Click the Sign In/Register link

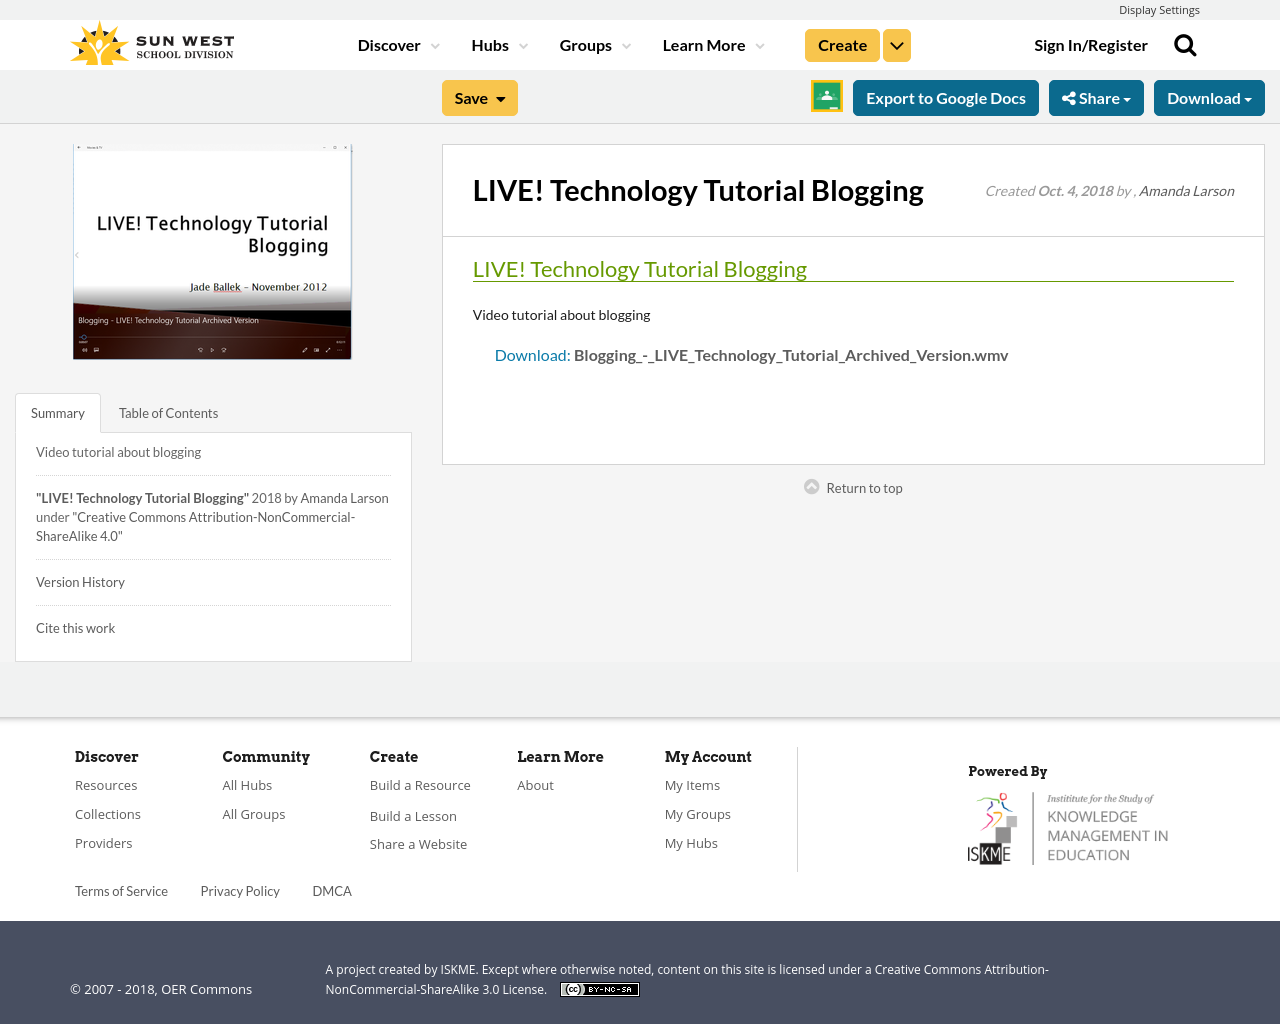(1091, 46)
